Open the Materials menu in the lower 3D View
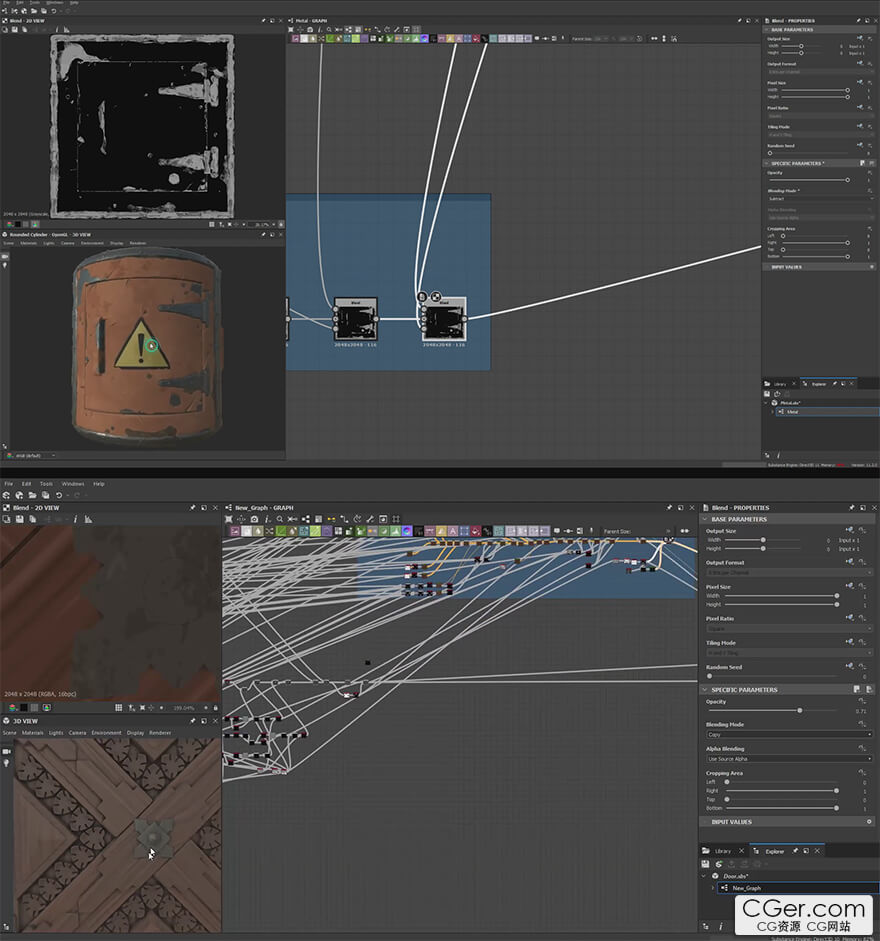 tap(32, 733)
